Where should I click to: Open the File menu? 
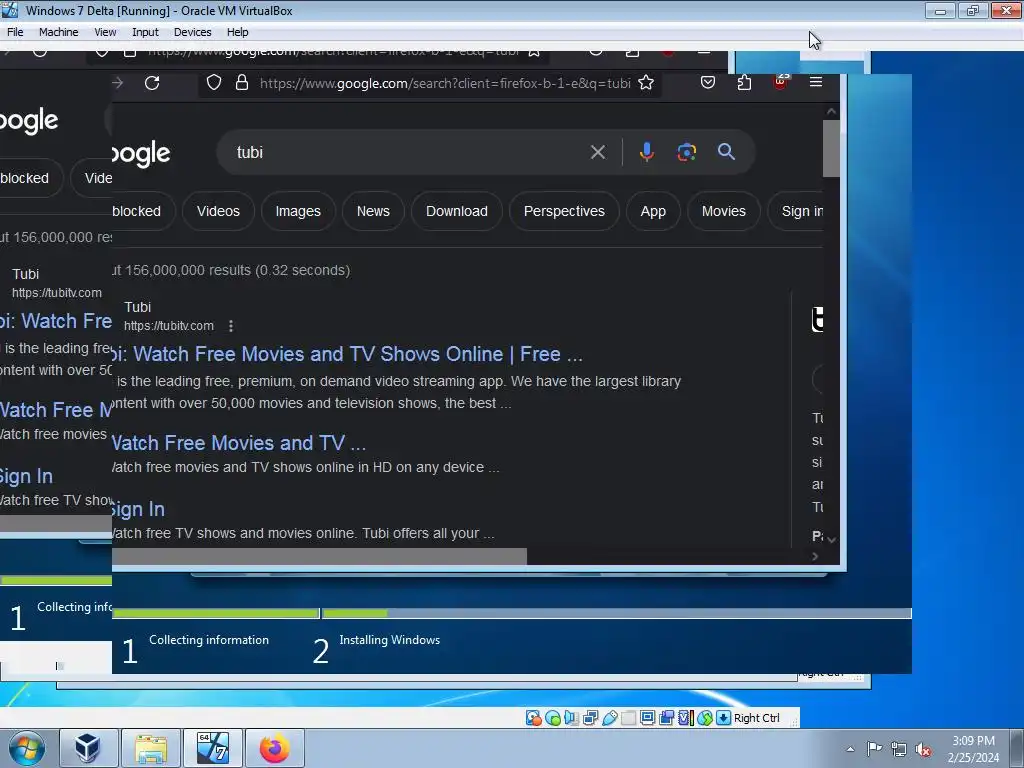tap(15, 32)
